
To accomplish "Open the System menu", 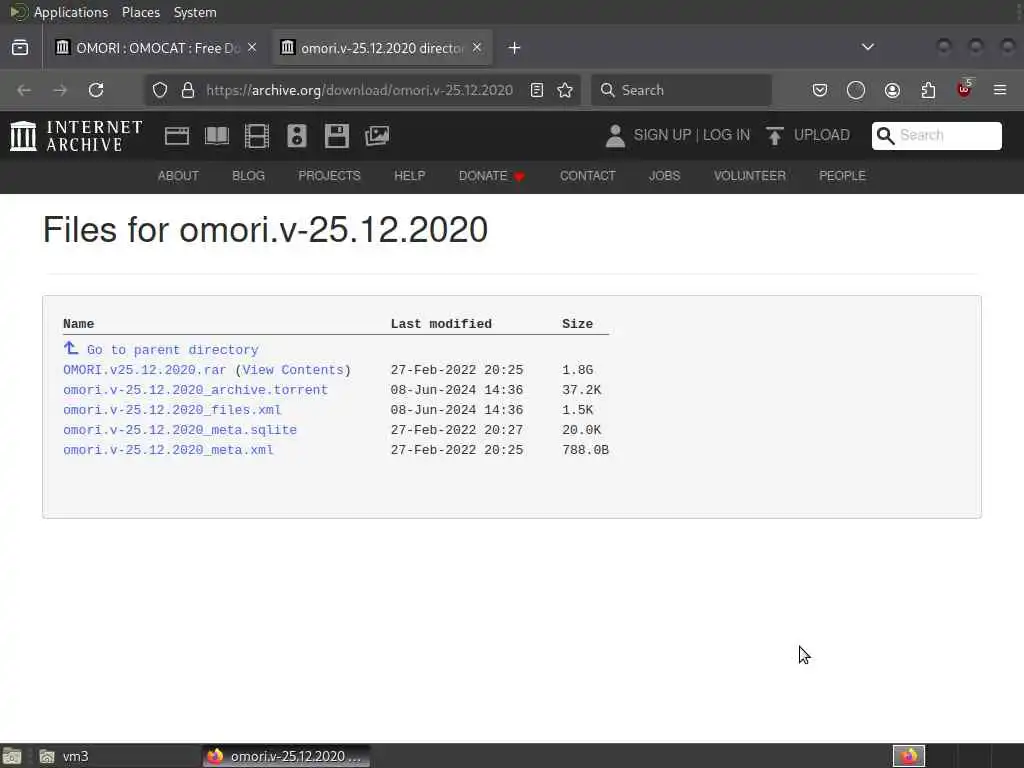I will 195,12.
